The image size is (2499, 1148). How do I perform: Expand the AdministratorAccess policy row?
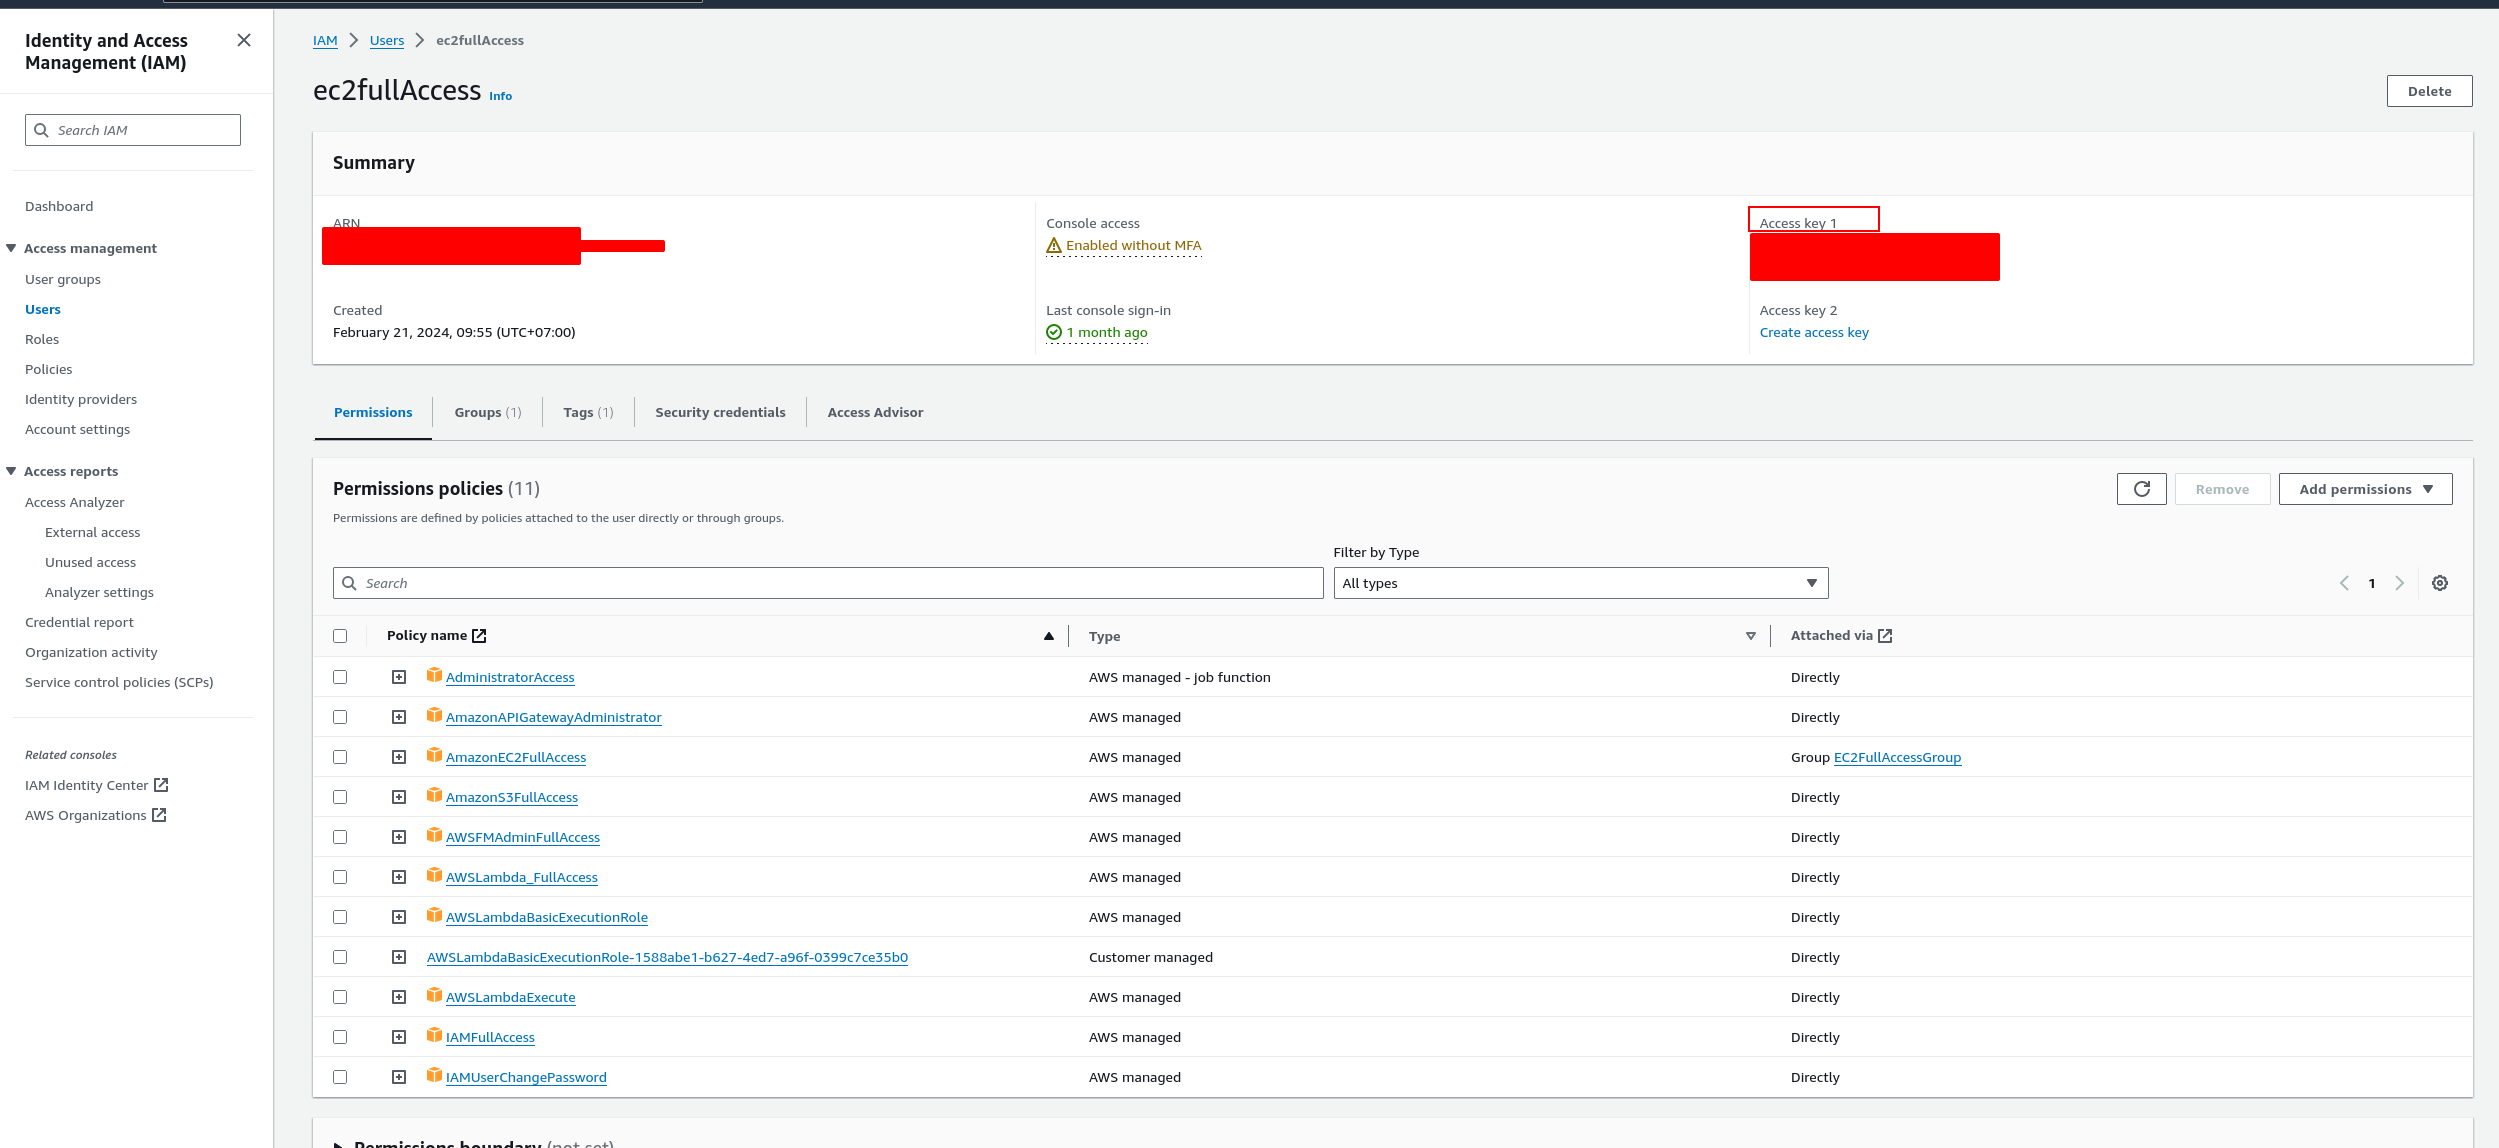(399, 677)
